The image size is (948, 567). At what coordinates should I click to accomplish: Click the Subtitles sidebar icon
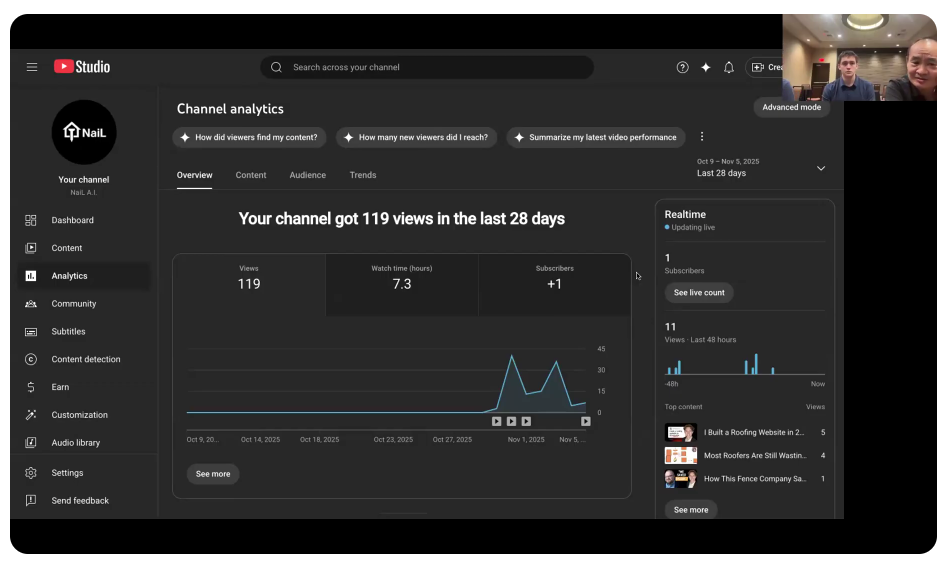(31, 331)
